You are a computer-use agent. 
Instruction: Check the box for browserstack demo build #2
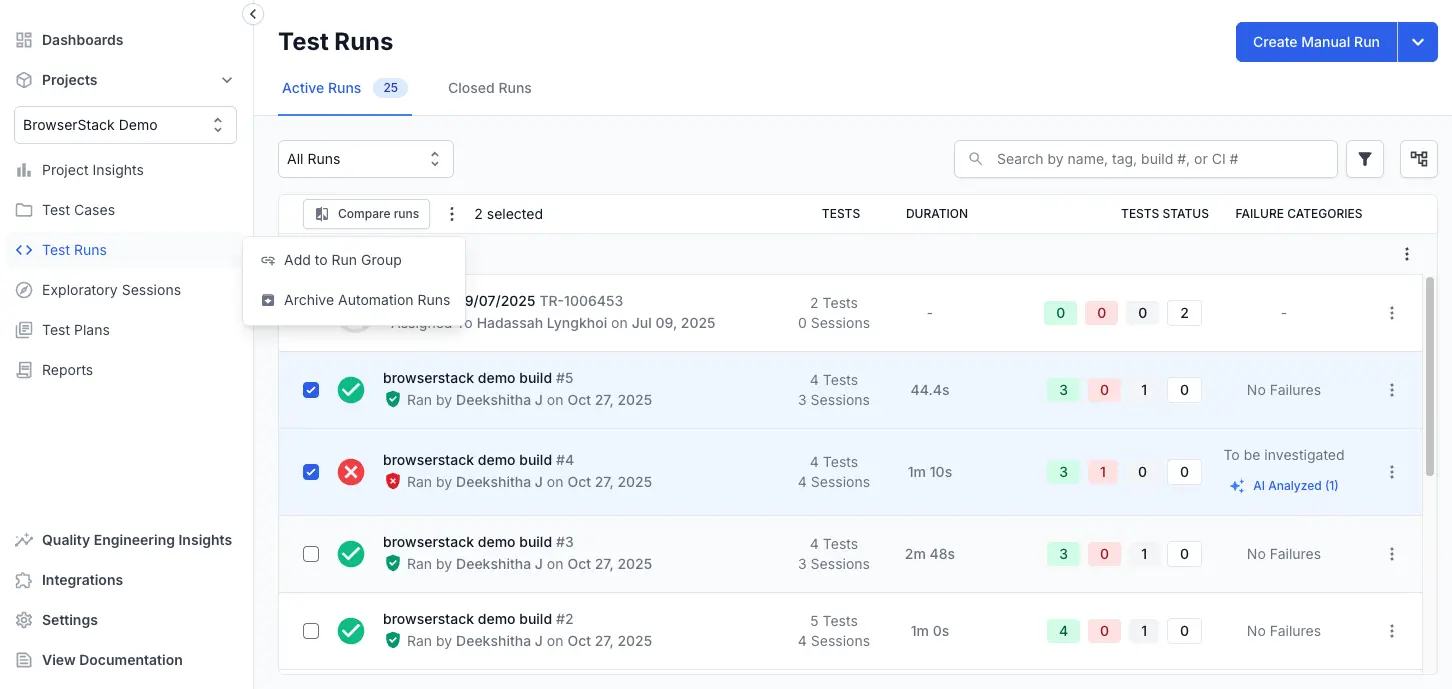311,631
